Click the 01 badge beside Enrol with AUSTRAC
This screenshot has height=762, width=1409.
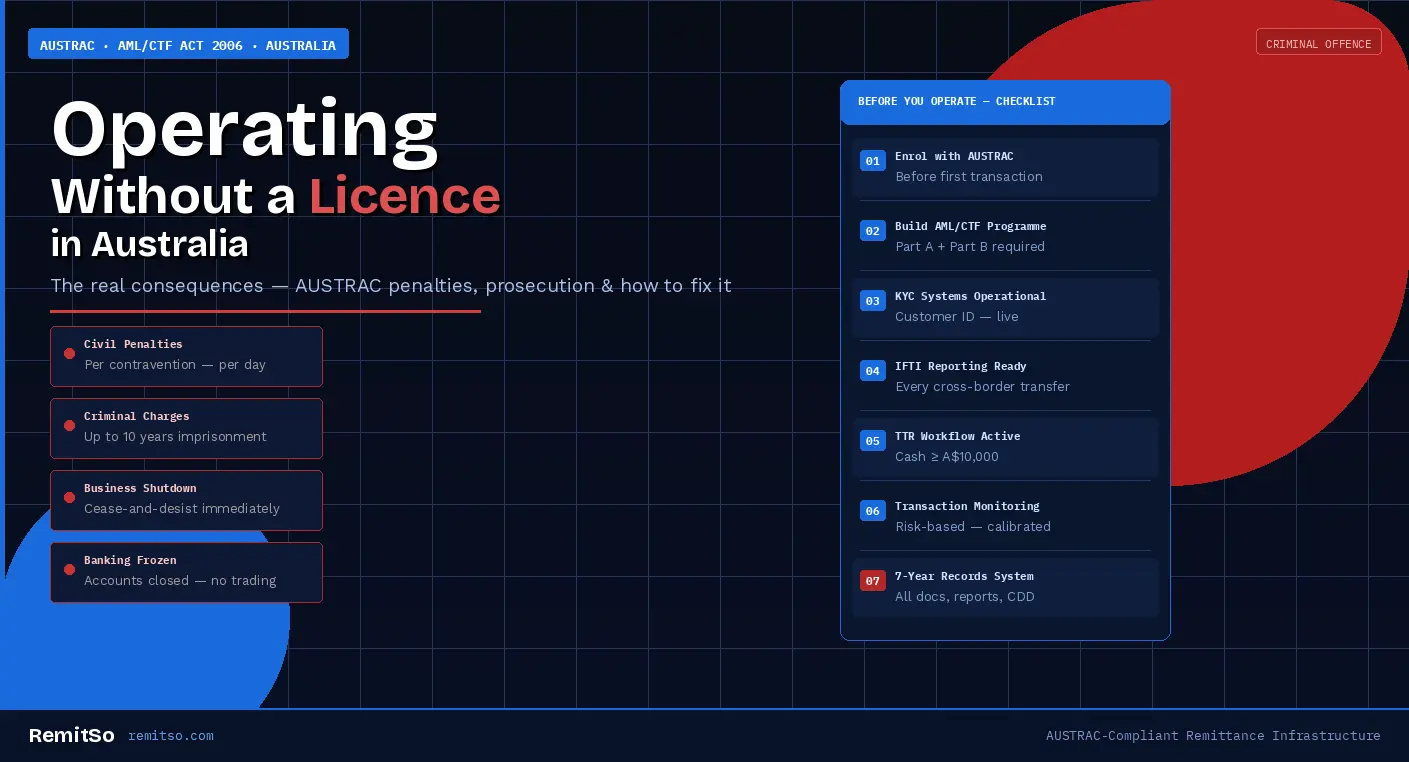pos(872,161)
